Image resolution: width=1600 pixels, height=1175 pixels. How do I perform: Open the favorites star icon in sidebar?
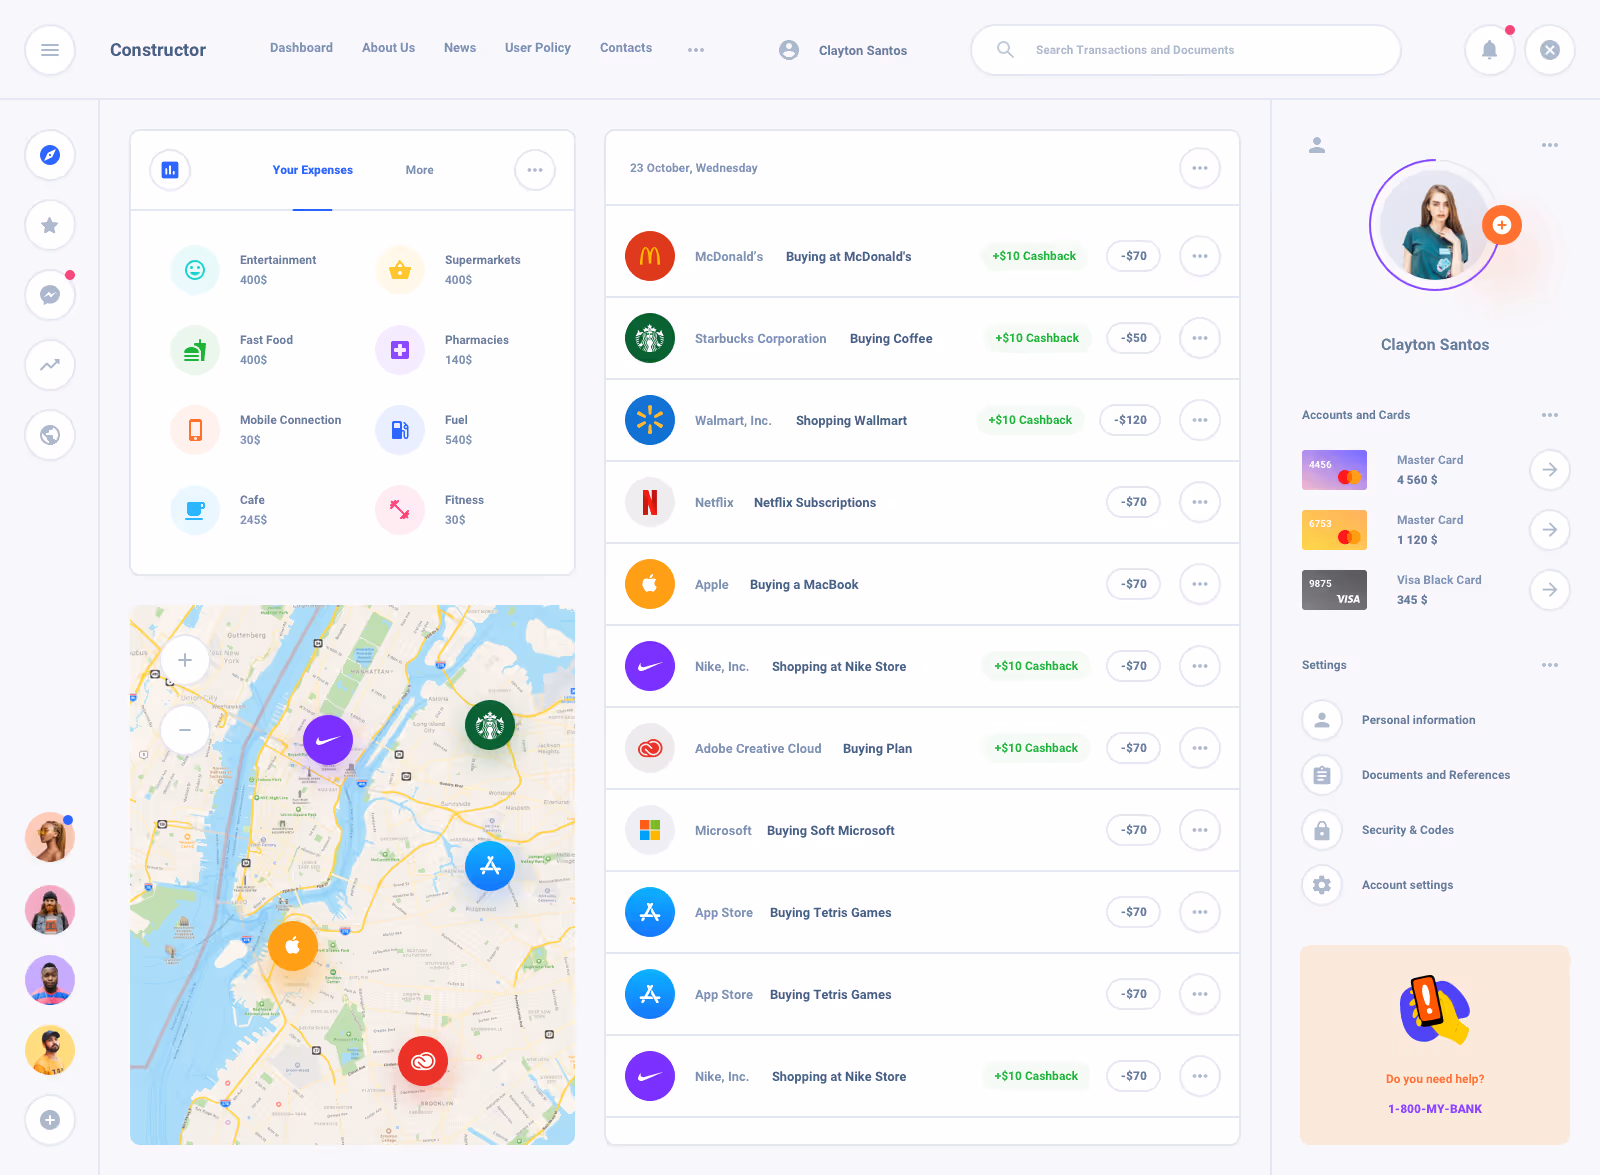click(50, 225)
